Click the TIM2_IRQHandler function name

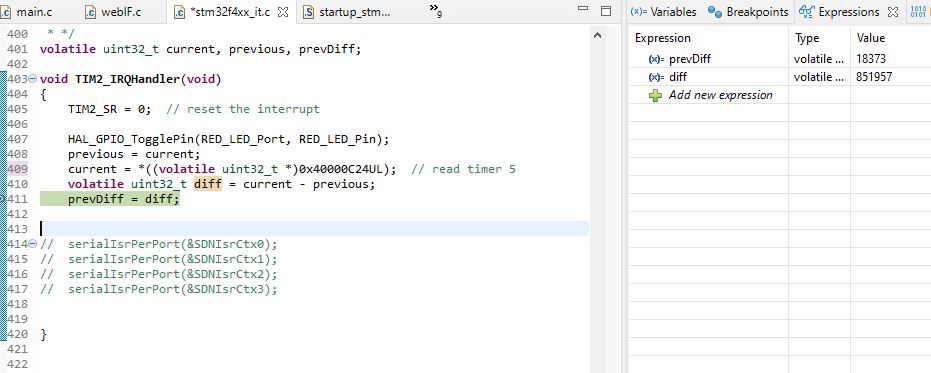pos(127,79)
